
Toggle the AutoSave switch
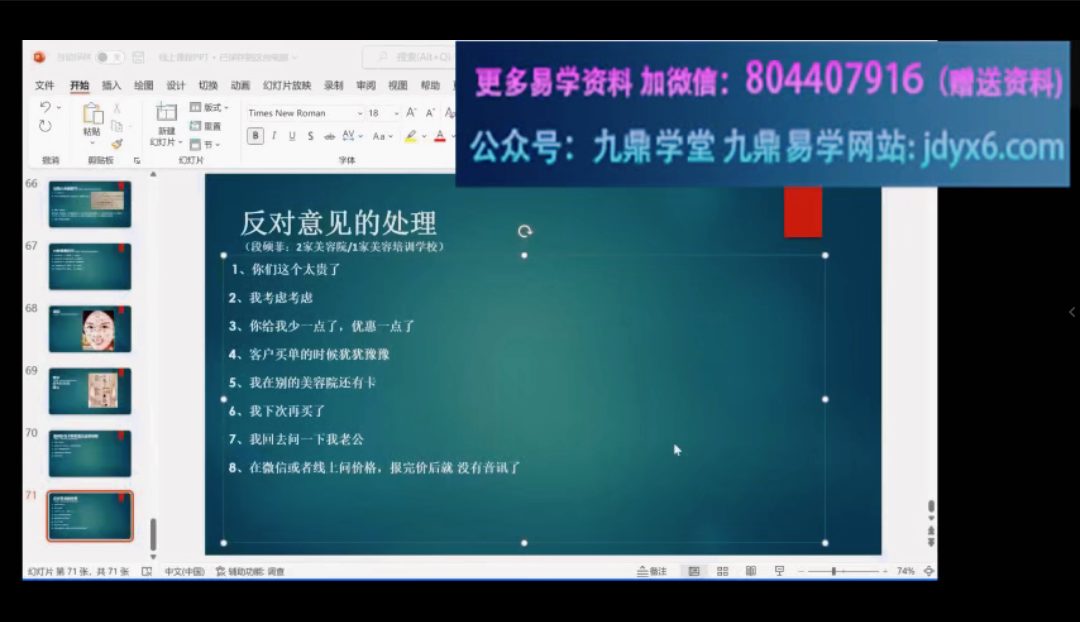pyautogui.click(x=109, y=57)
